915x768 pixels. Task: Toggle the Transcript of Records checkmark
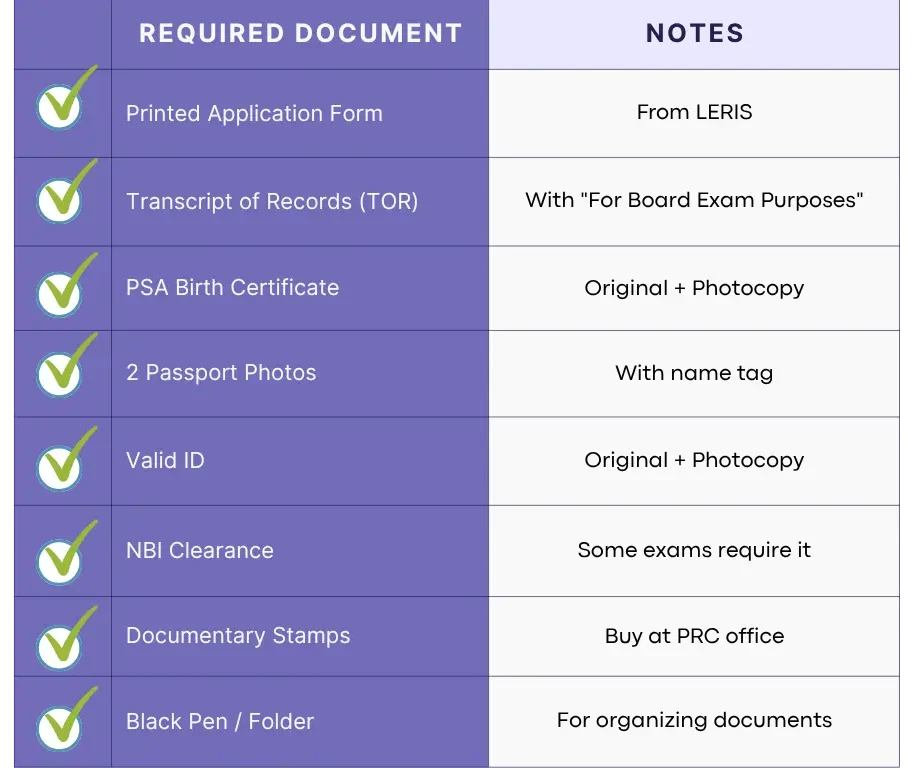pos(61,197)
